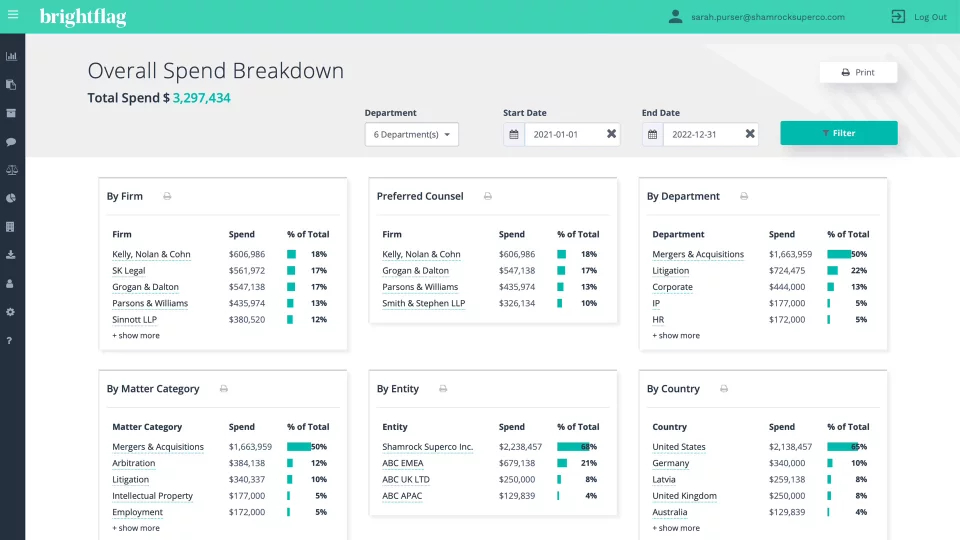The height and width of the screenshot is (540, 960).
Task: Open the 6 Department(s) dropdown
Action: [411, 134]
